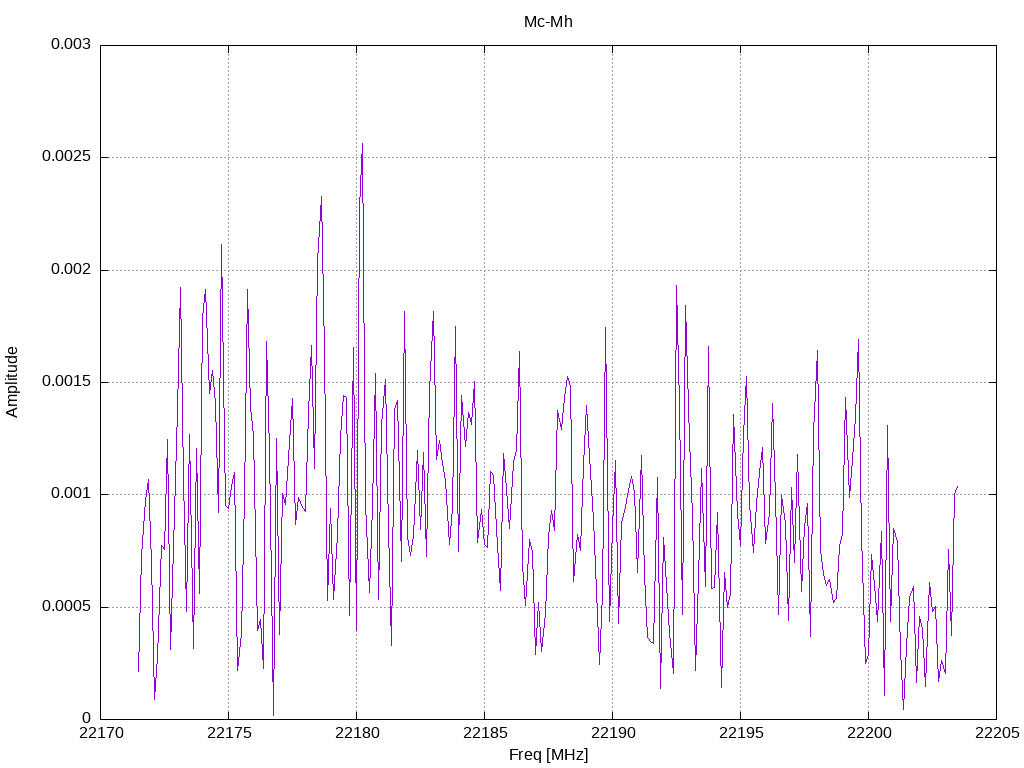The image size is (1024, 768).
Task: Click the 0.0015 y-axis tick label
Action: pyautogui.click(x=66, y=382)
